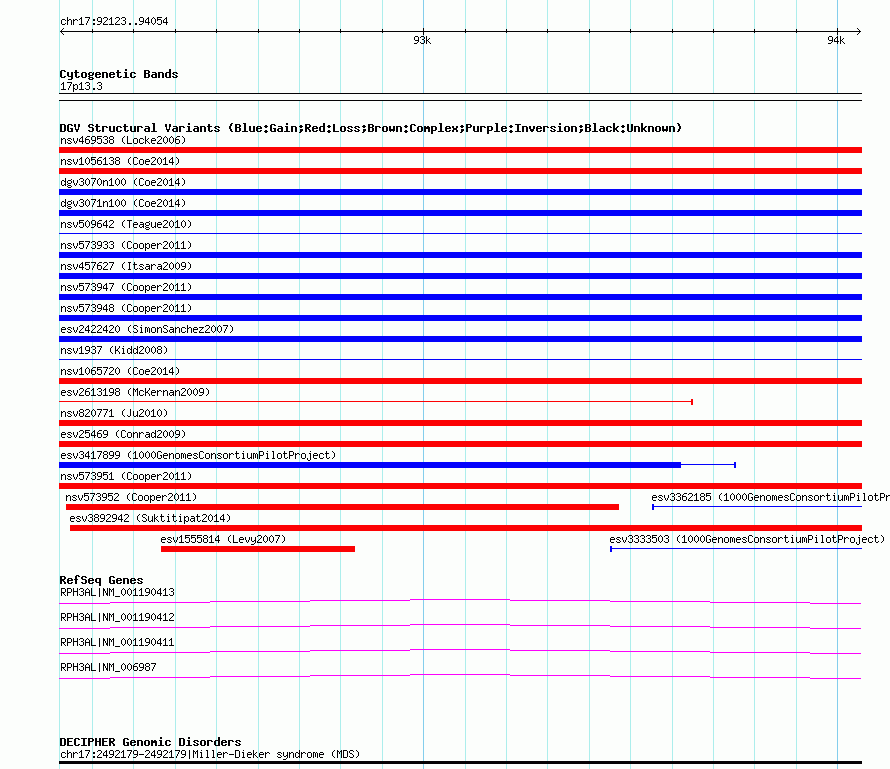Open RPH3AL|NM_001190412 gene transcript
Viewport: 890px width, 769px height.
pyautogui.click(x=117, y=617)
